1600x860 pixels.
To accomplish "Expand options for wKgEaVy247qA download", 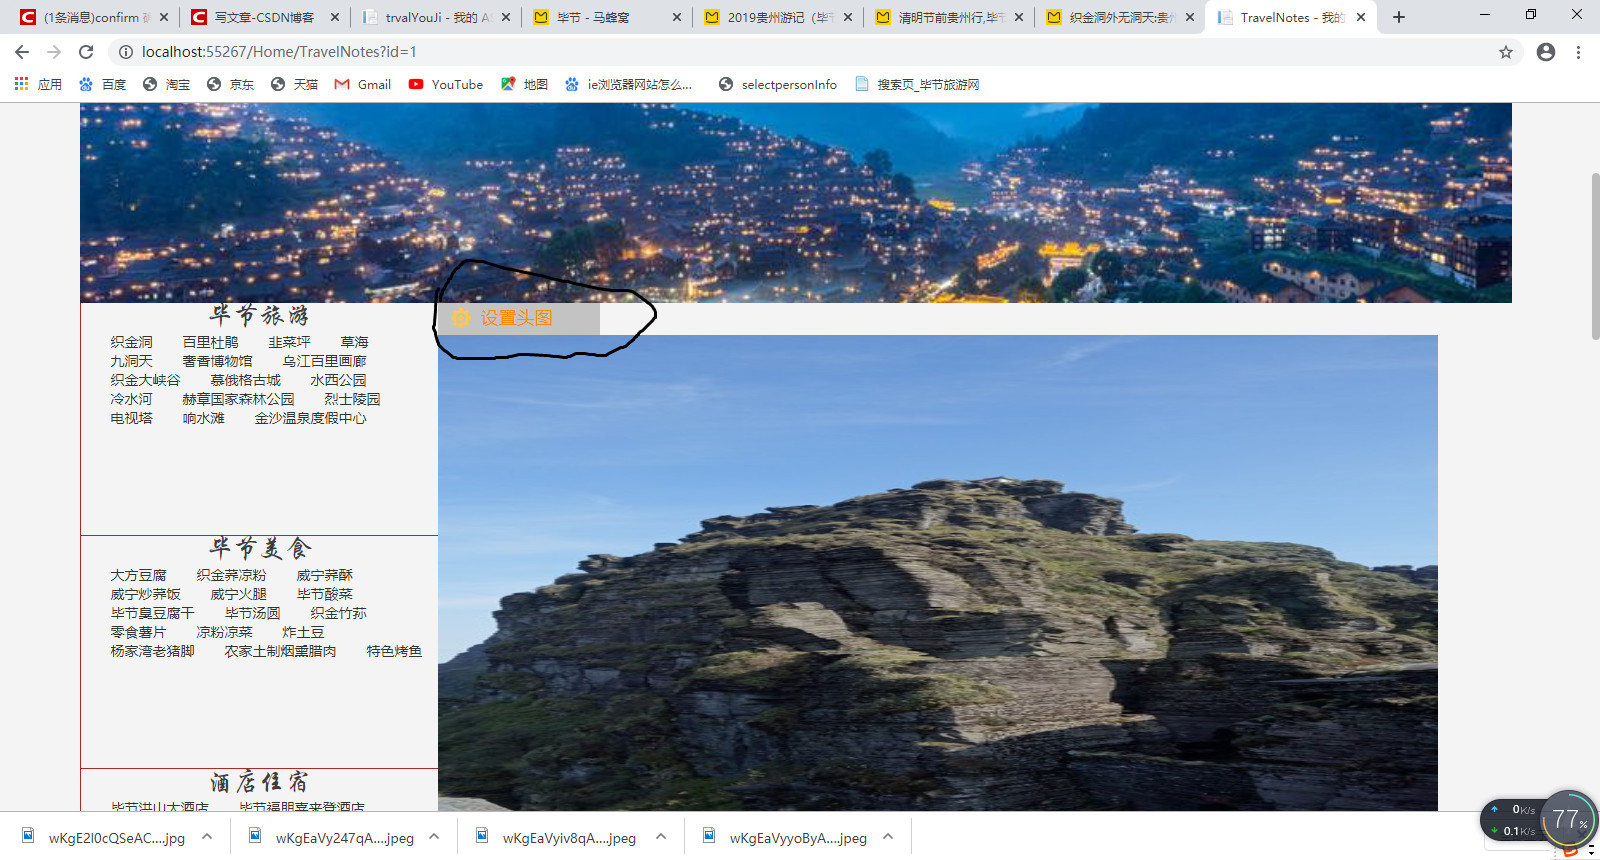I will (x=434, y=837).
